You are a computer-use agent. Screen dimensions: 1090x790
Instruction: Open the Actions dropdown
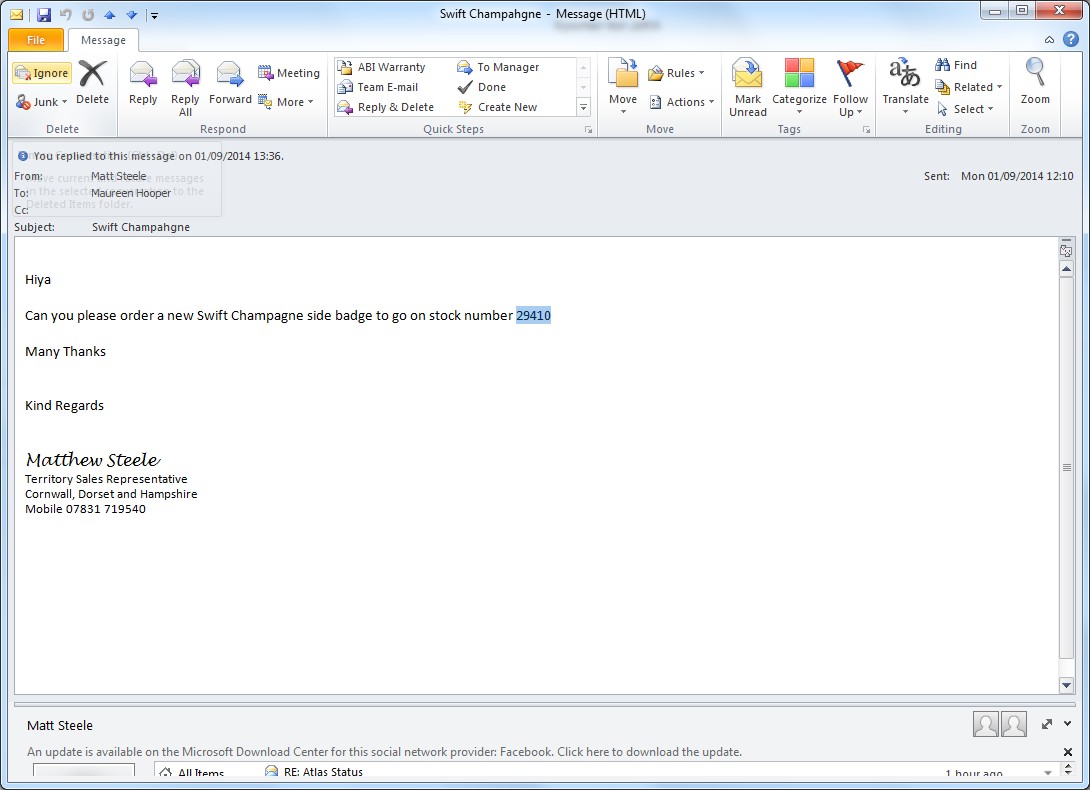click(x=682, y=102)
